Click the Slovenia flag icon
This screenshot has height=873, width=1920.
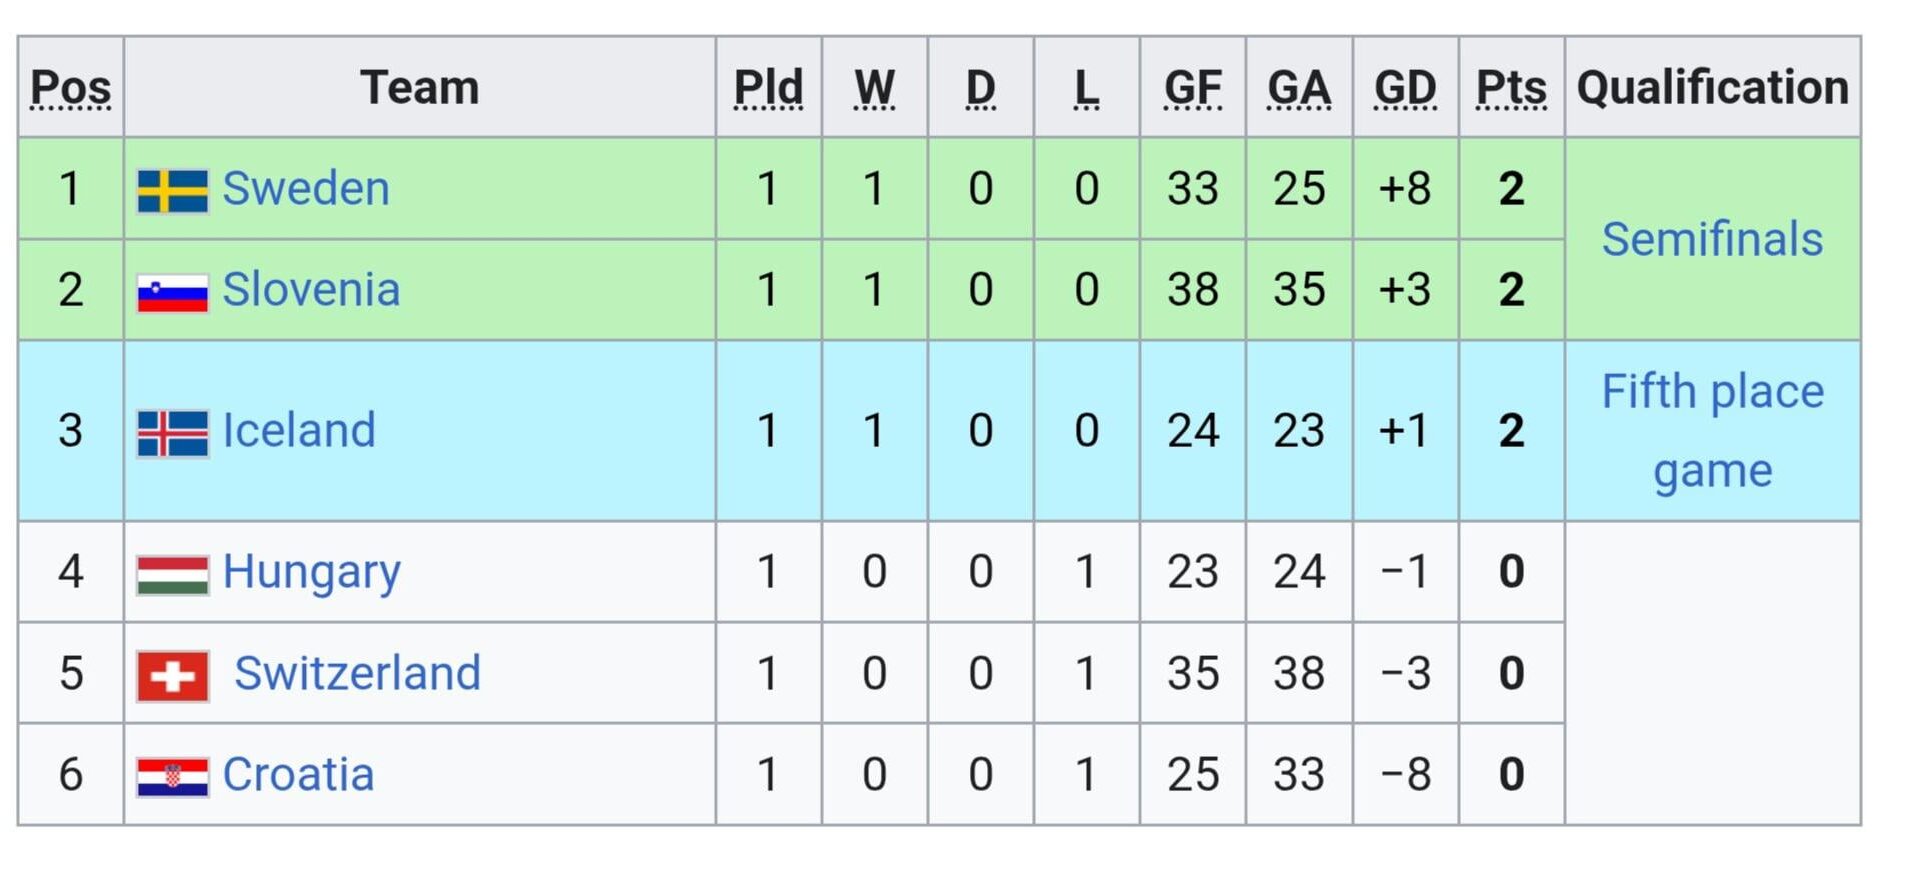[172, 292]
